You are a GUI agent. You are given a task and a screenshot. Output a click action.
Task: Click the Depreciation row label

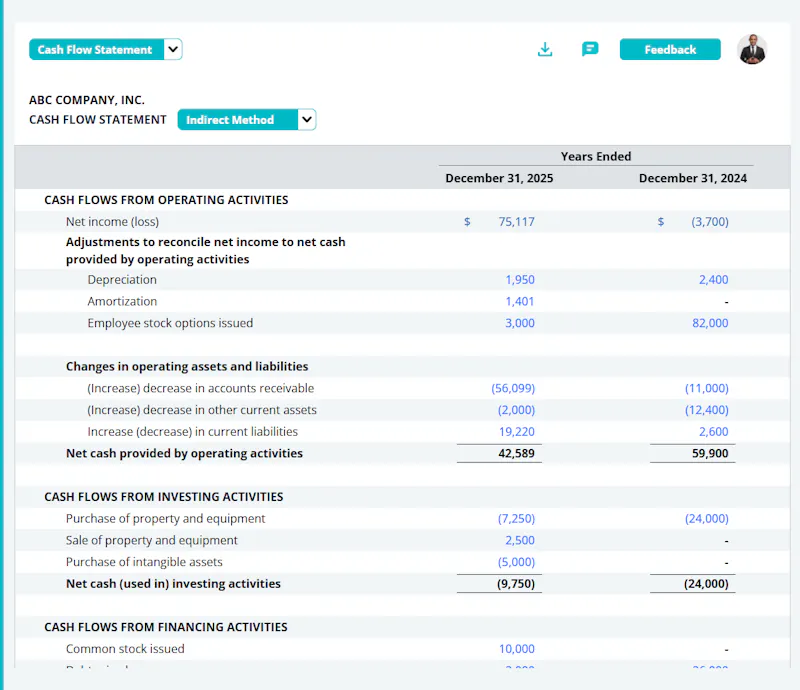pos(122,280)
